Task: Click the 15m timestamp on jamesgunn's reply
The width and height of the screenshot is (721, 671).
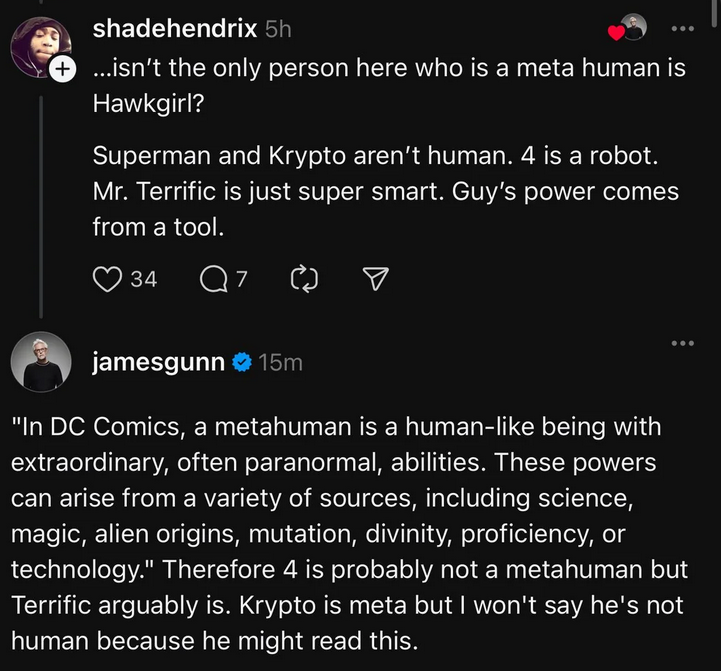Action: coord(280,362)
